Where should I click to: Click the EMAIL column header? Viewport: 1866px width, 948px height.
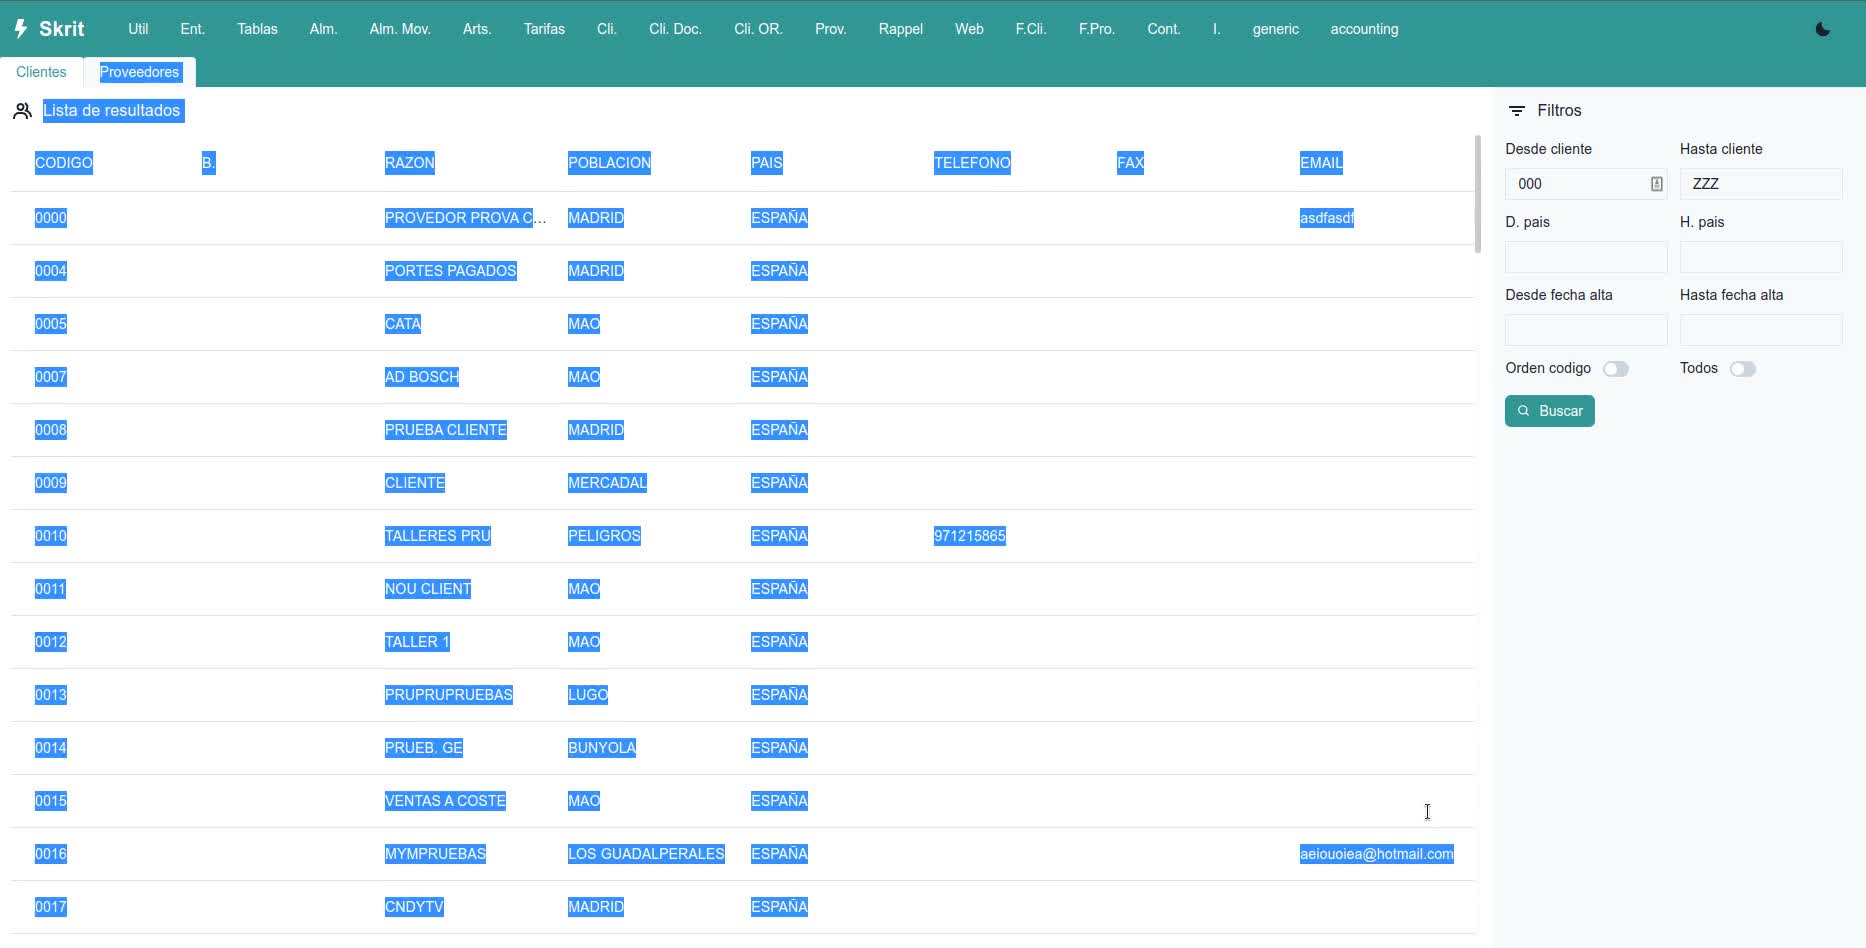tap(1321, 163)
